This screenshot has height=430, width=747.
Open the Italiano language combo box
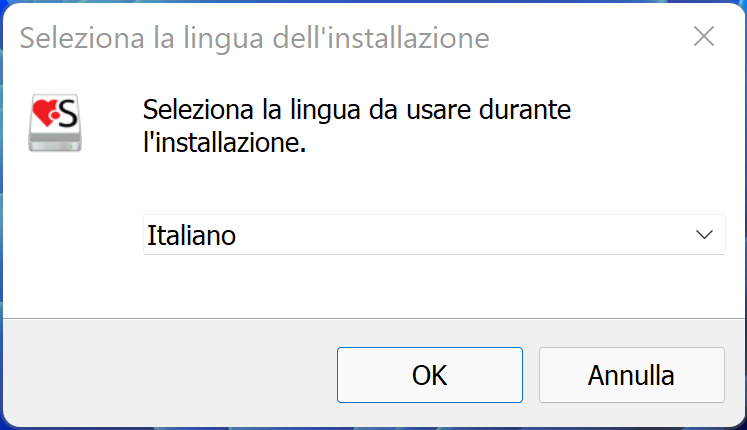(433, 234)
